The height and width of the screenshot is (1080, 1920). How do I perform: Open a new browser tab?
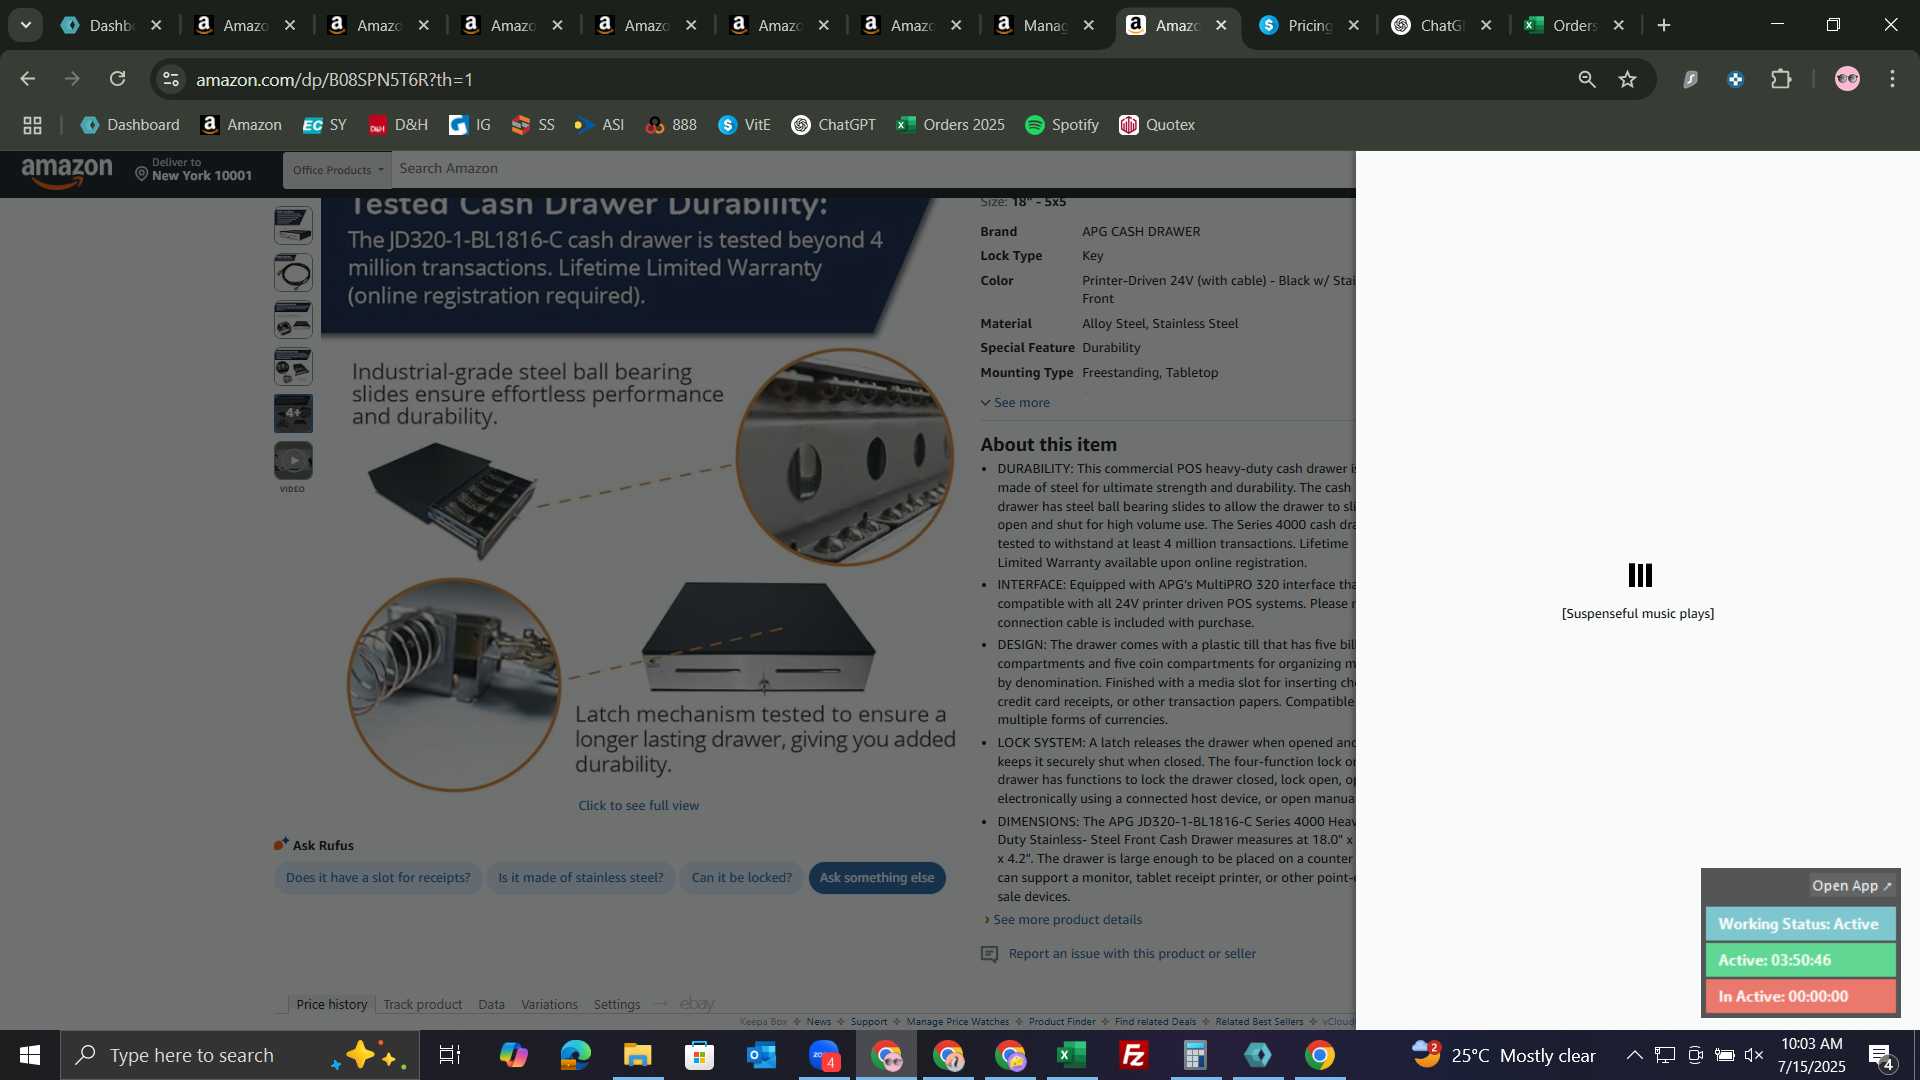tap(1664, 25)
